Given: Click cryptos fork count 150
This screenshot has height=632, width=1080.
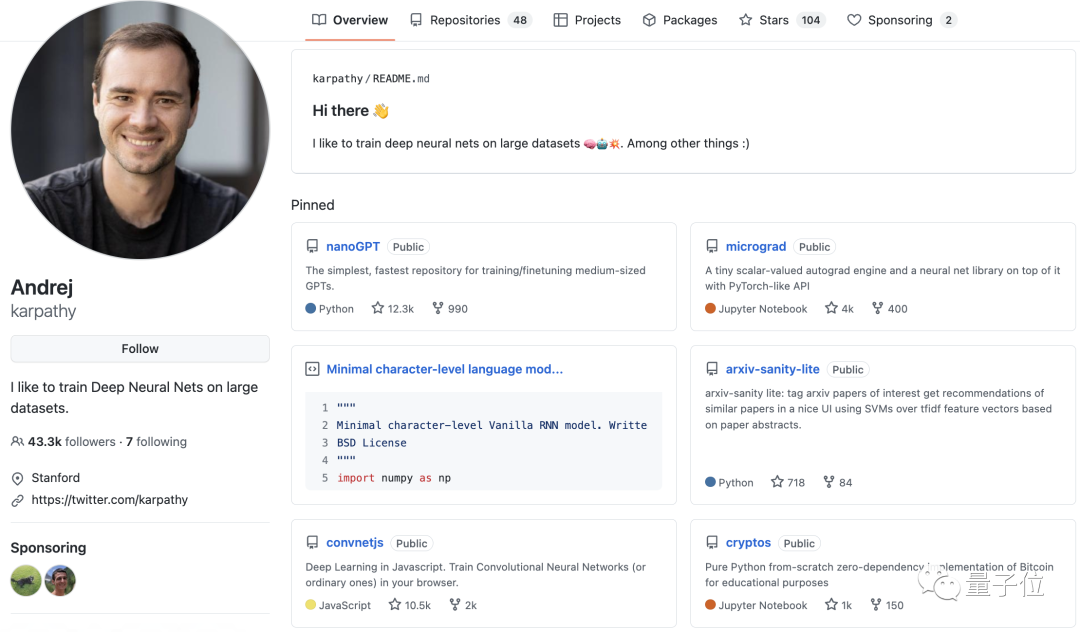Looking at the screenshot, I should (x=886, y=605).
